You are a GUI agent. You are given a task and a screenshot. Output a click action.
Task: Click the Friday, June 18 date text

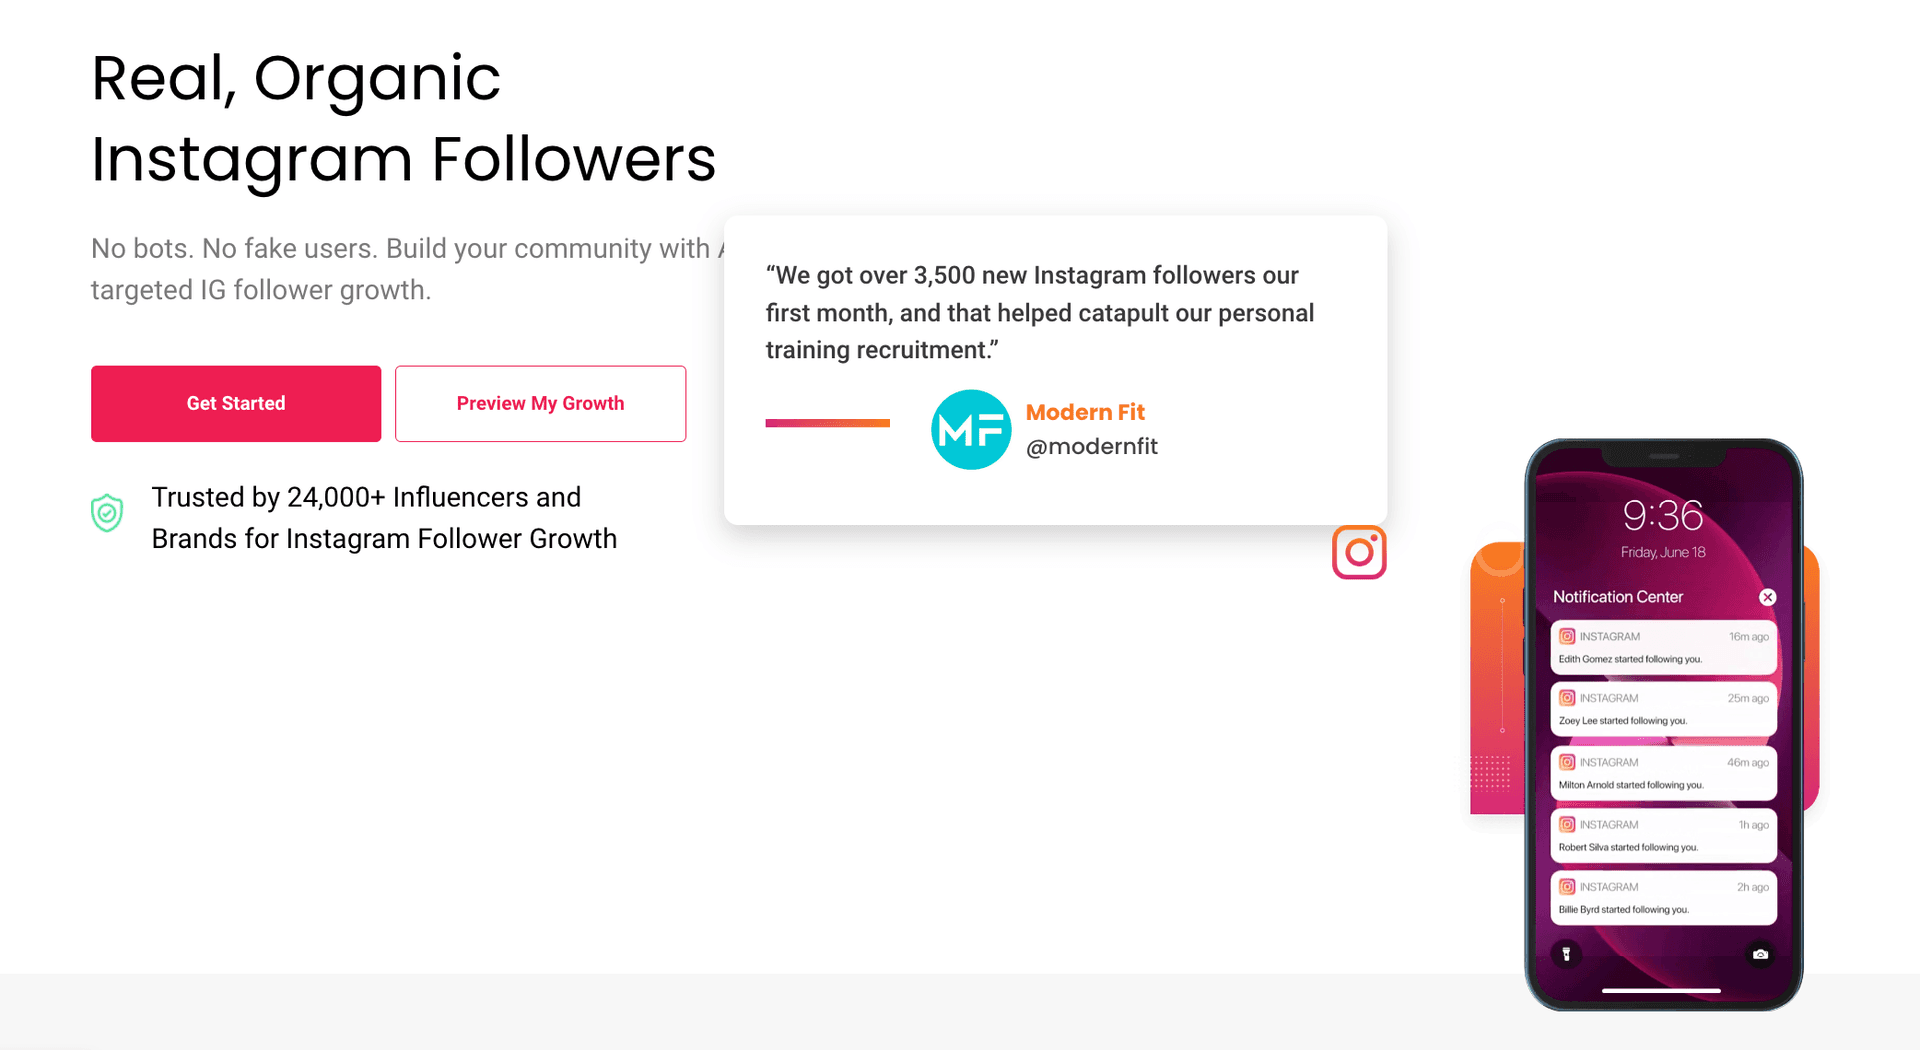pos(1662,552)
